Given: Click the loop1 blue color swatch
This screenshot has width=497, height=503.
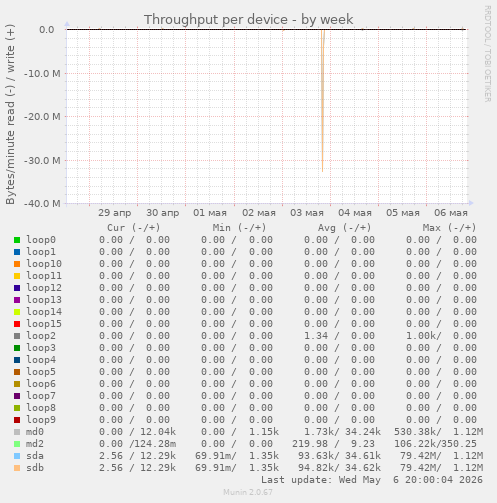Looking at the screenshot, I should coord(17,252).
